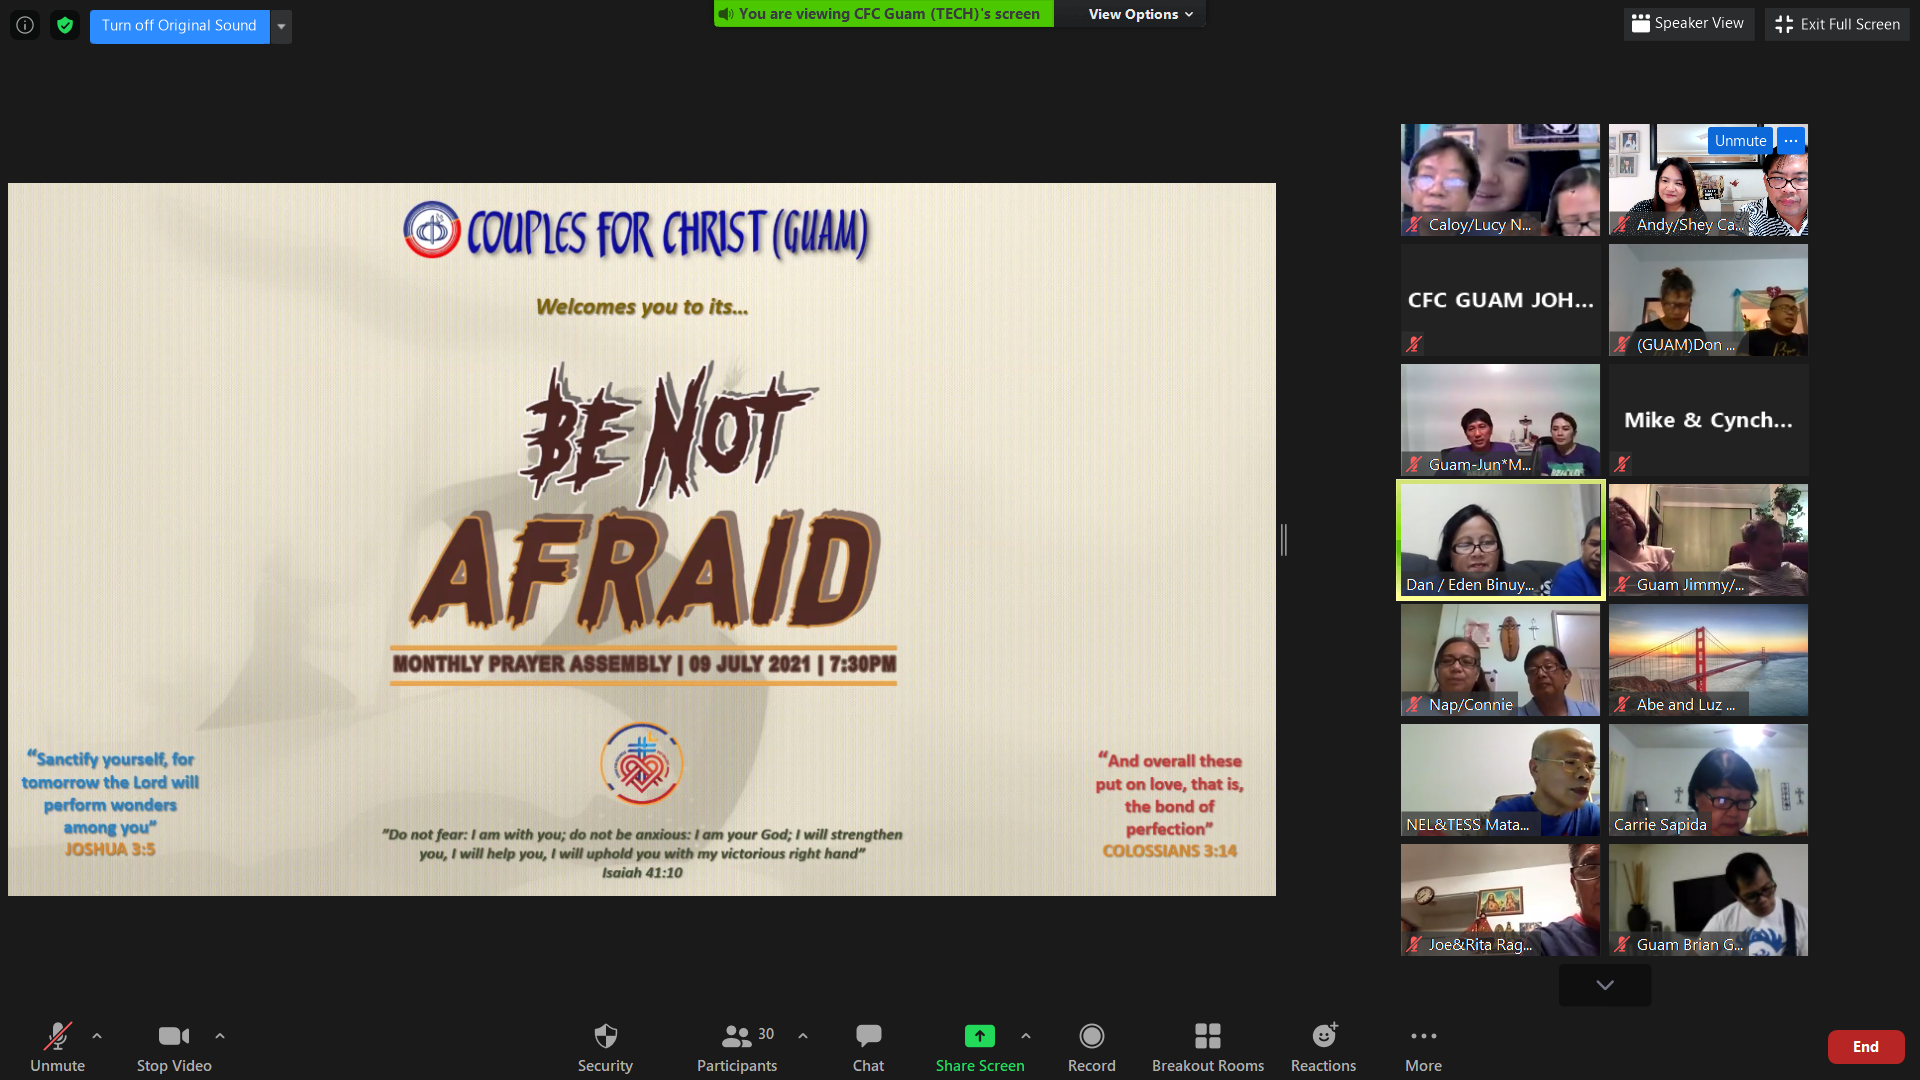
Task: Expand Participants options caret
Action: pyautogui.click(x=803, y=1036)
